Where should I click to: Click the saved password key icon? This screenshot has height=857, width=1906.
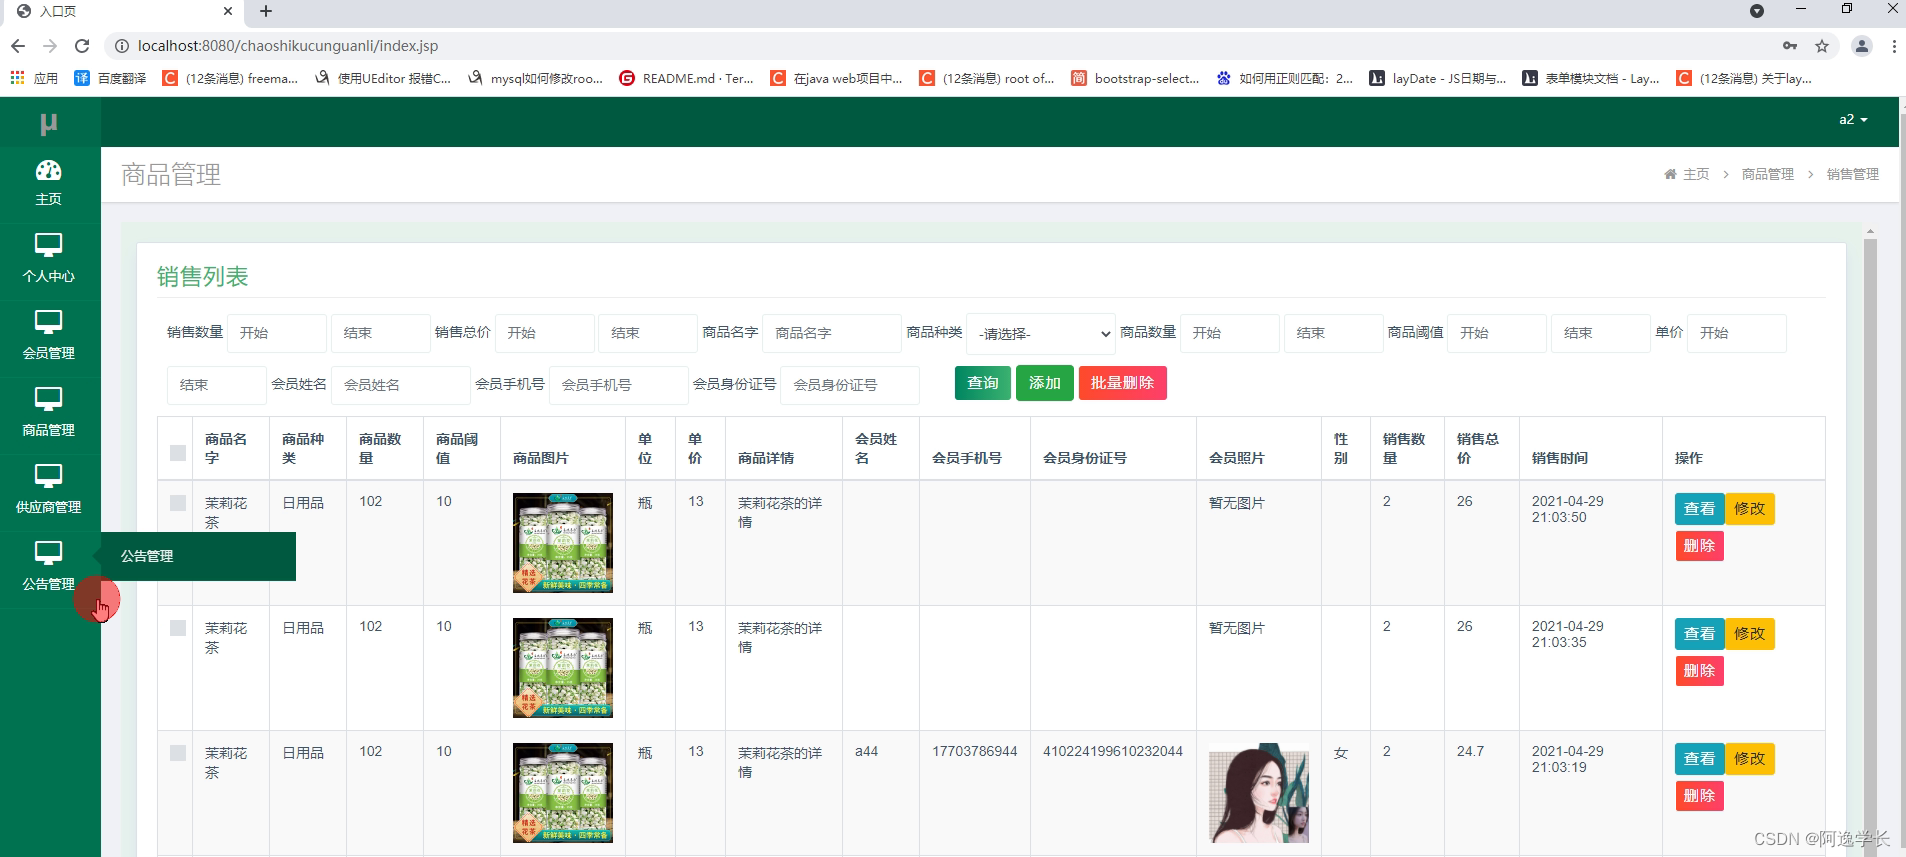(1790, 46)
